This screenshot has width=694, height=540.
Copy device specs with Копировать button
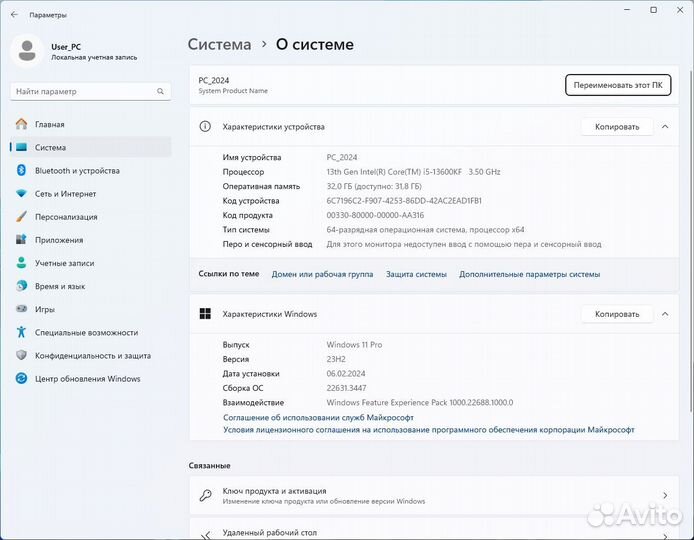(x=617, y=127)
